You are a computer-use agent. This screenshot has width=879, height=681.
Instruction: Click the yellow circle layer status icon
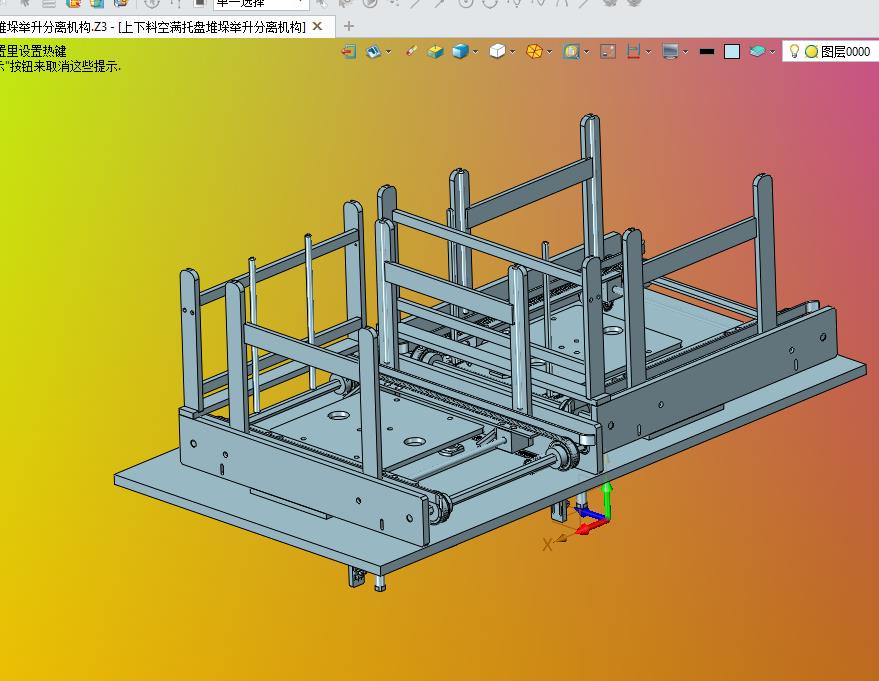(811, 52)
